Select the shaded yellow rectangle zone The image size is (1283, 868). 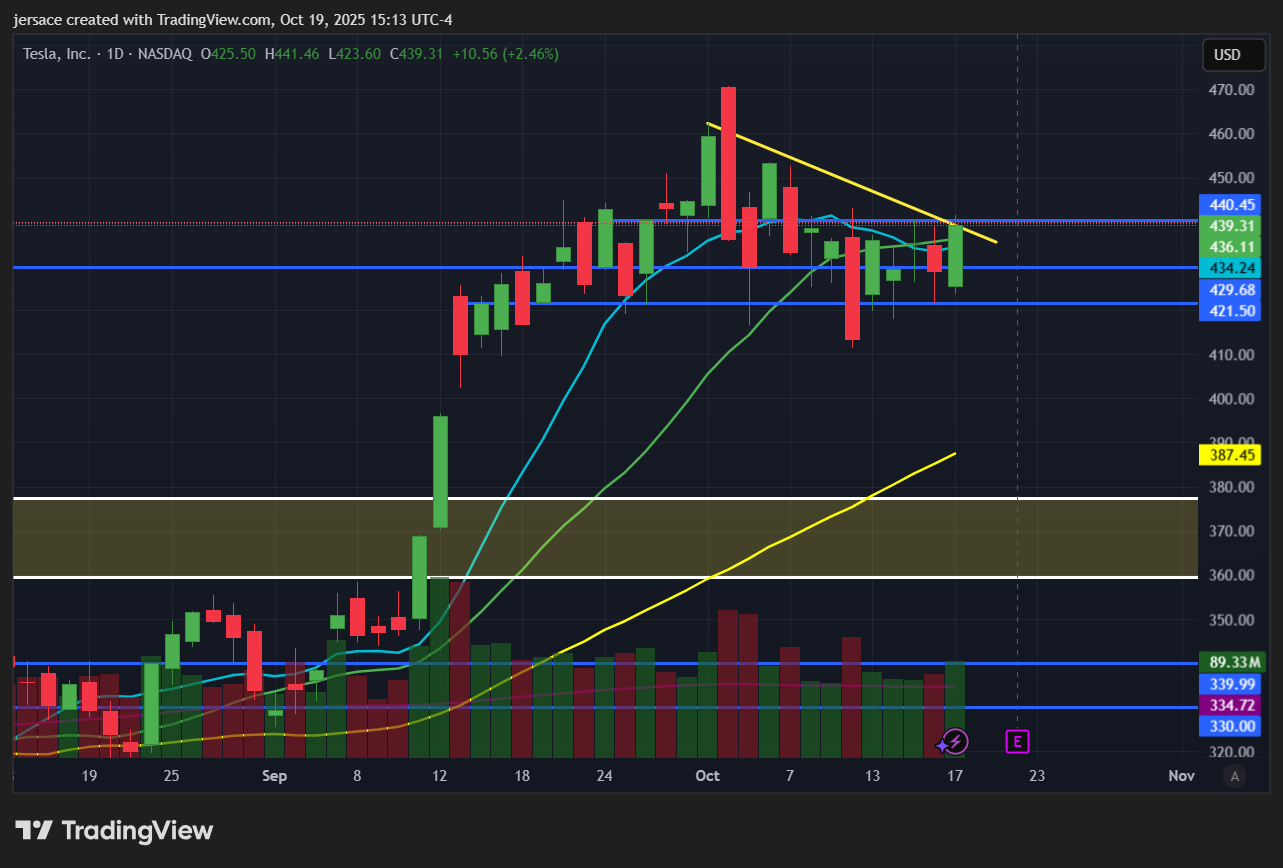coord(605,537)
